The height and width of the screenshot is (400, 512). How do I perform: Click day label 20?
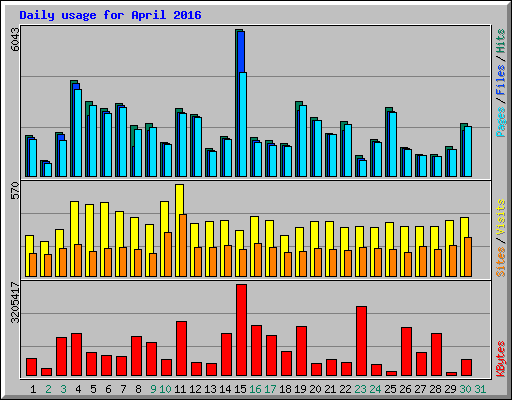point(315,389)
